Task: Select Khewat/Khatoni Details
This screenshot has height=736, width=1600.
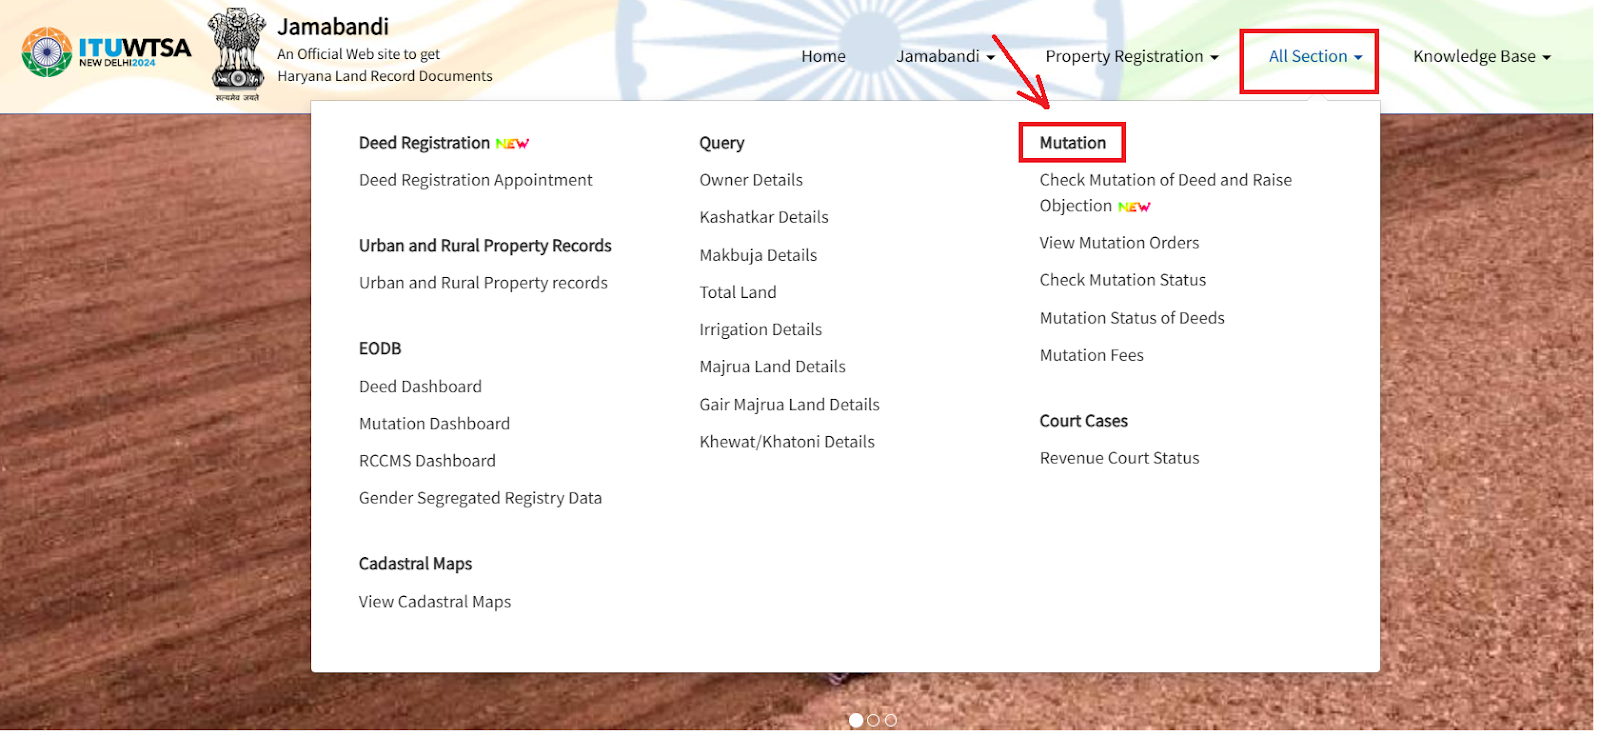Action: [787, 442]
